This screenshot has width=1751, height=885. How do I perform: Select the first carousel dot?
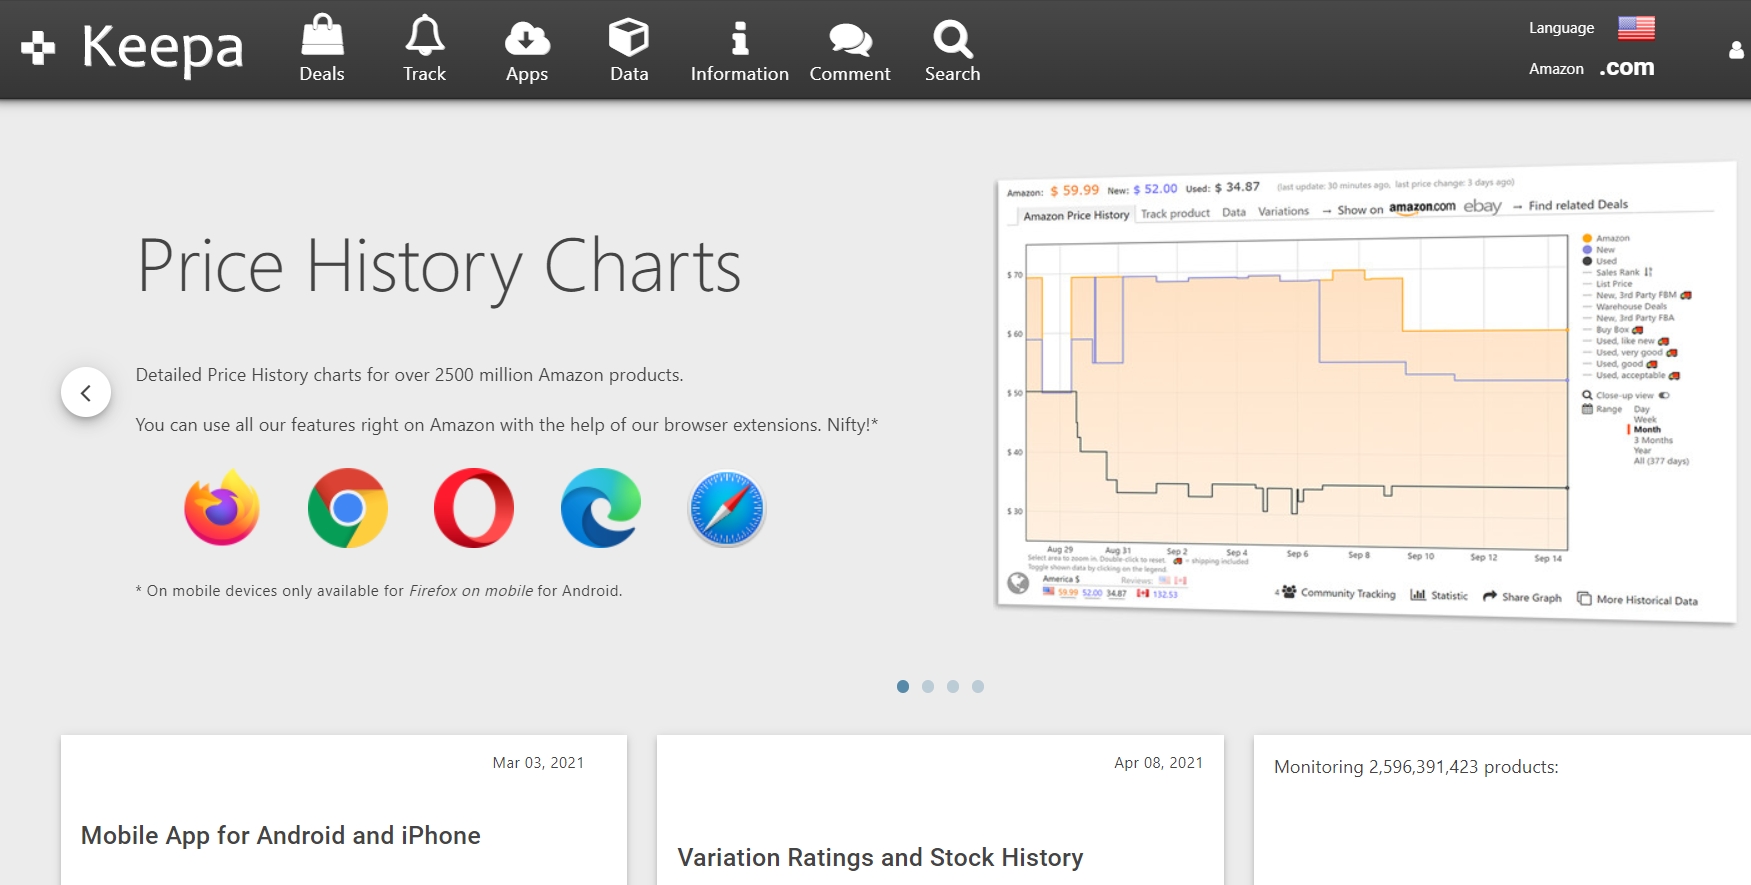click(x=903, y=686)
